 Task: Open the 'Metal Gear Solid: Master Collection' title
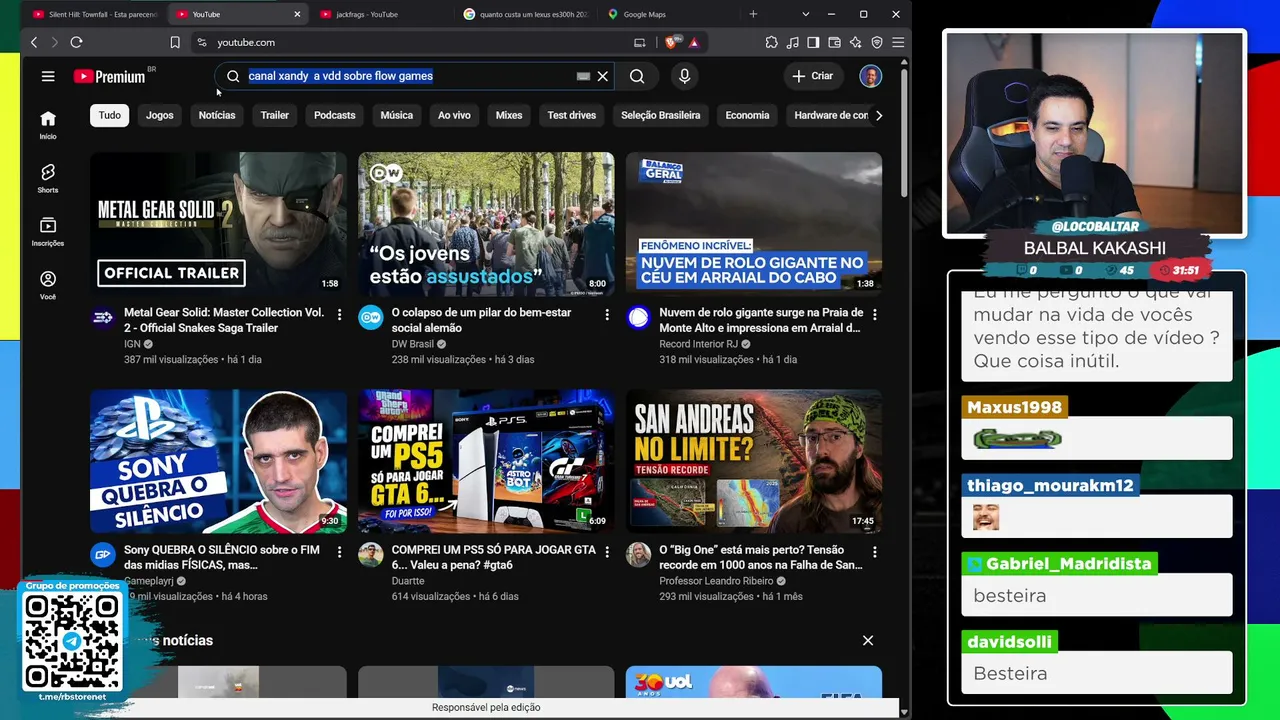224,320
